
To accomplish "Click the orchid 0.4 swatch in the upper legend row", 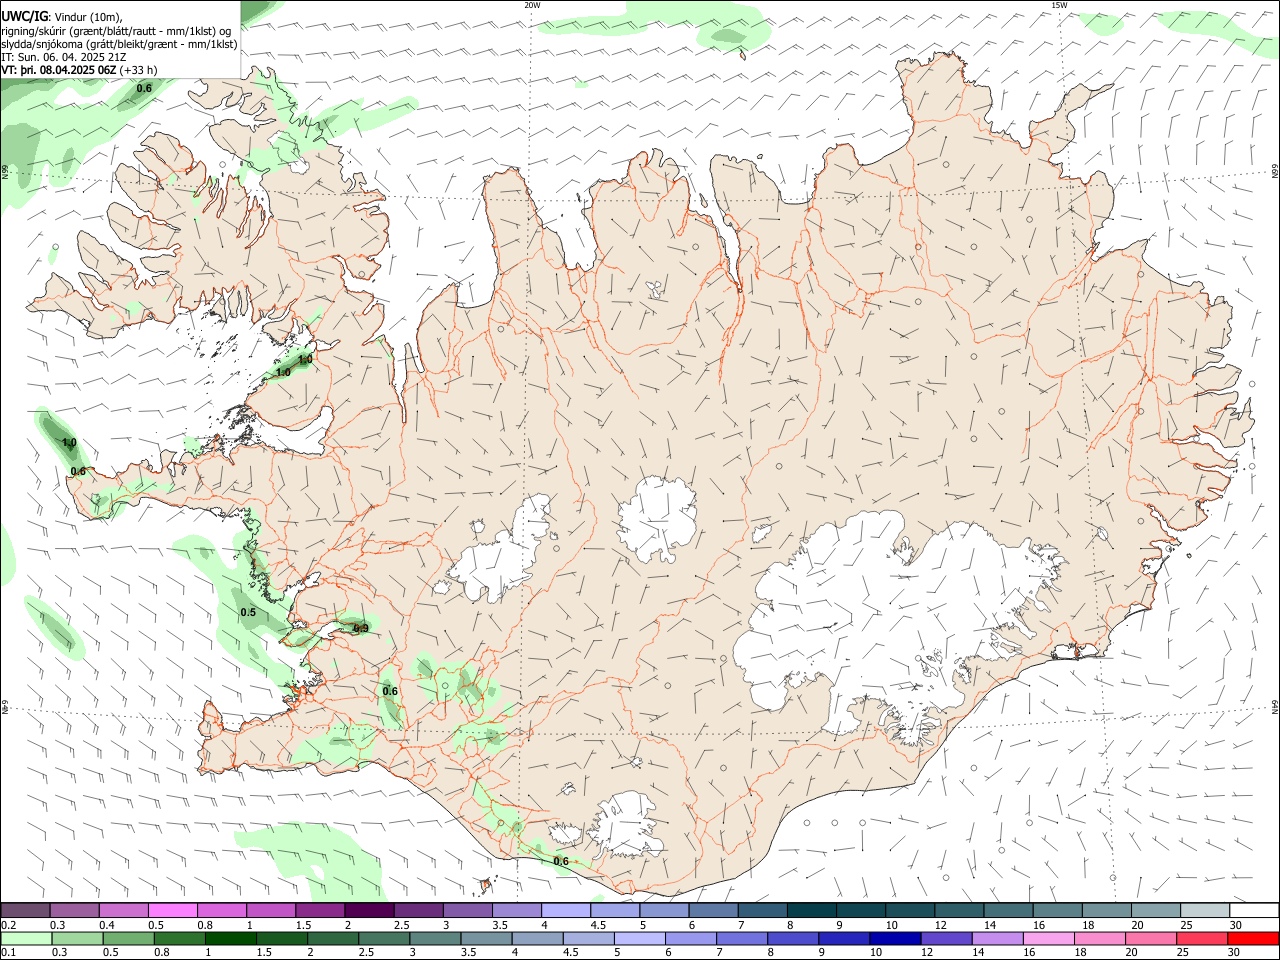I will click(124, 911).
